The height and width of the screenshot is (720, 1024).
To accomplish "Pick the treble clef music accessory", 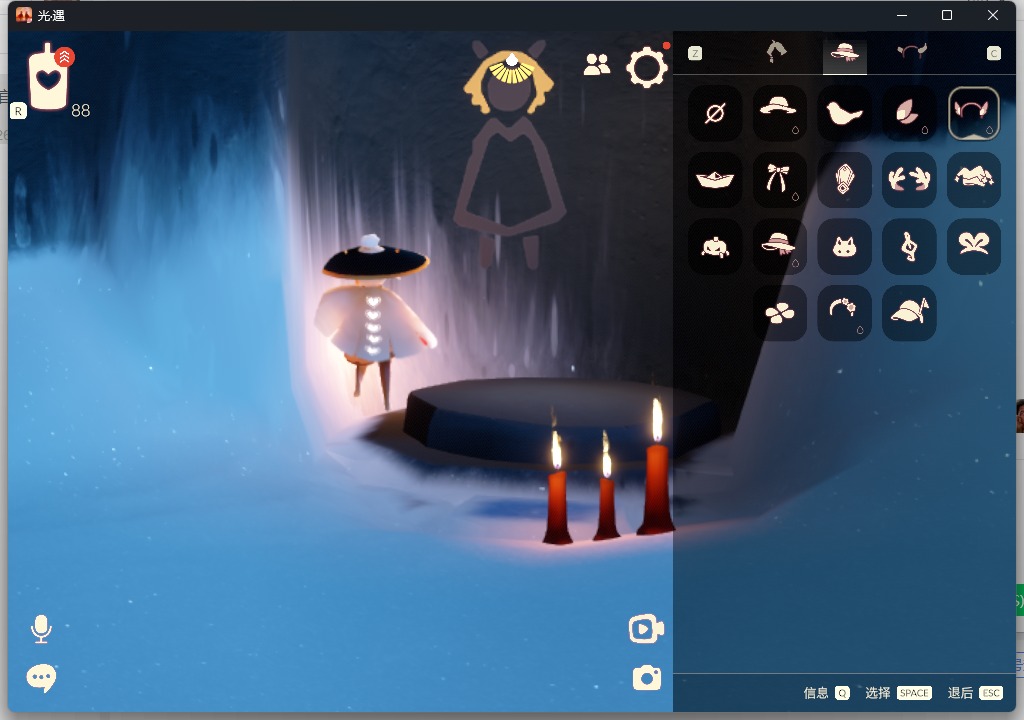I will pos(909,246).
